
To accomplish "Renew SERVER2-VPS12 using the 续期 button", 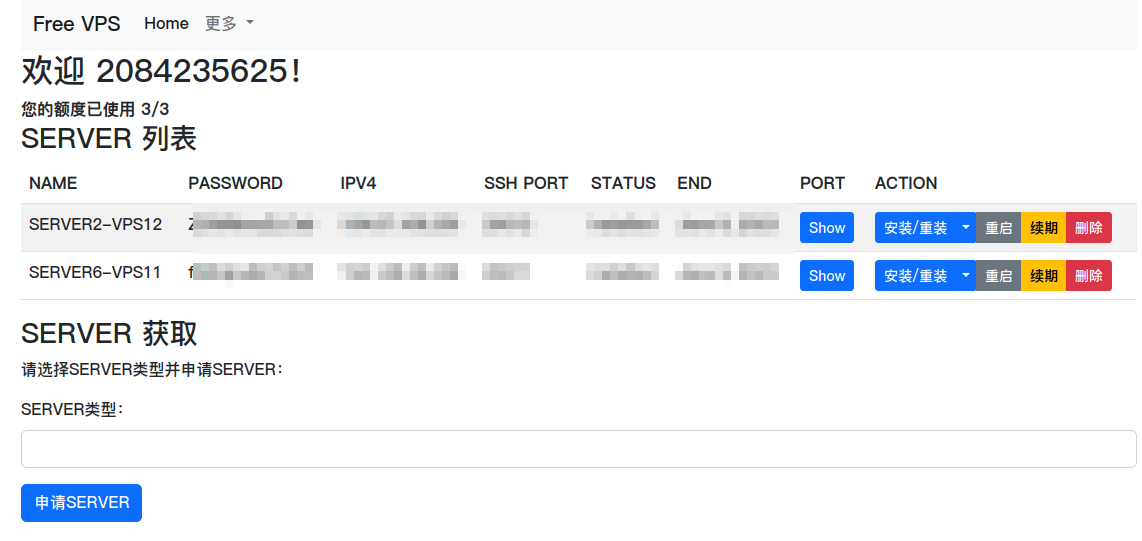I will pyautogui.click(x=1043, y=228).
